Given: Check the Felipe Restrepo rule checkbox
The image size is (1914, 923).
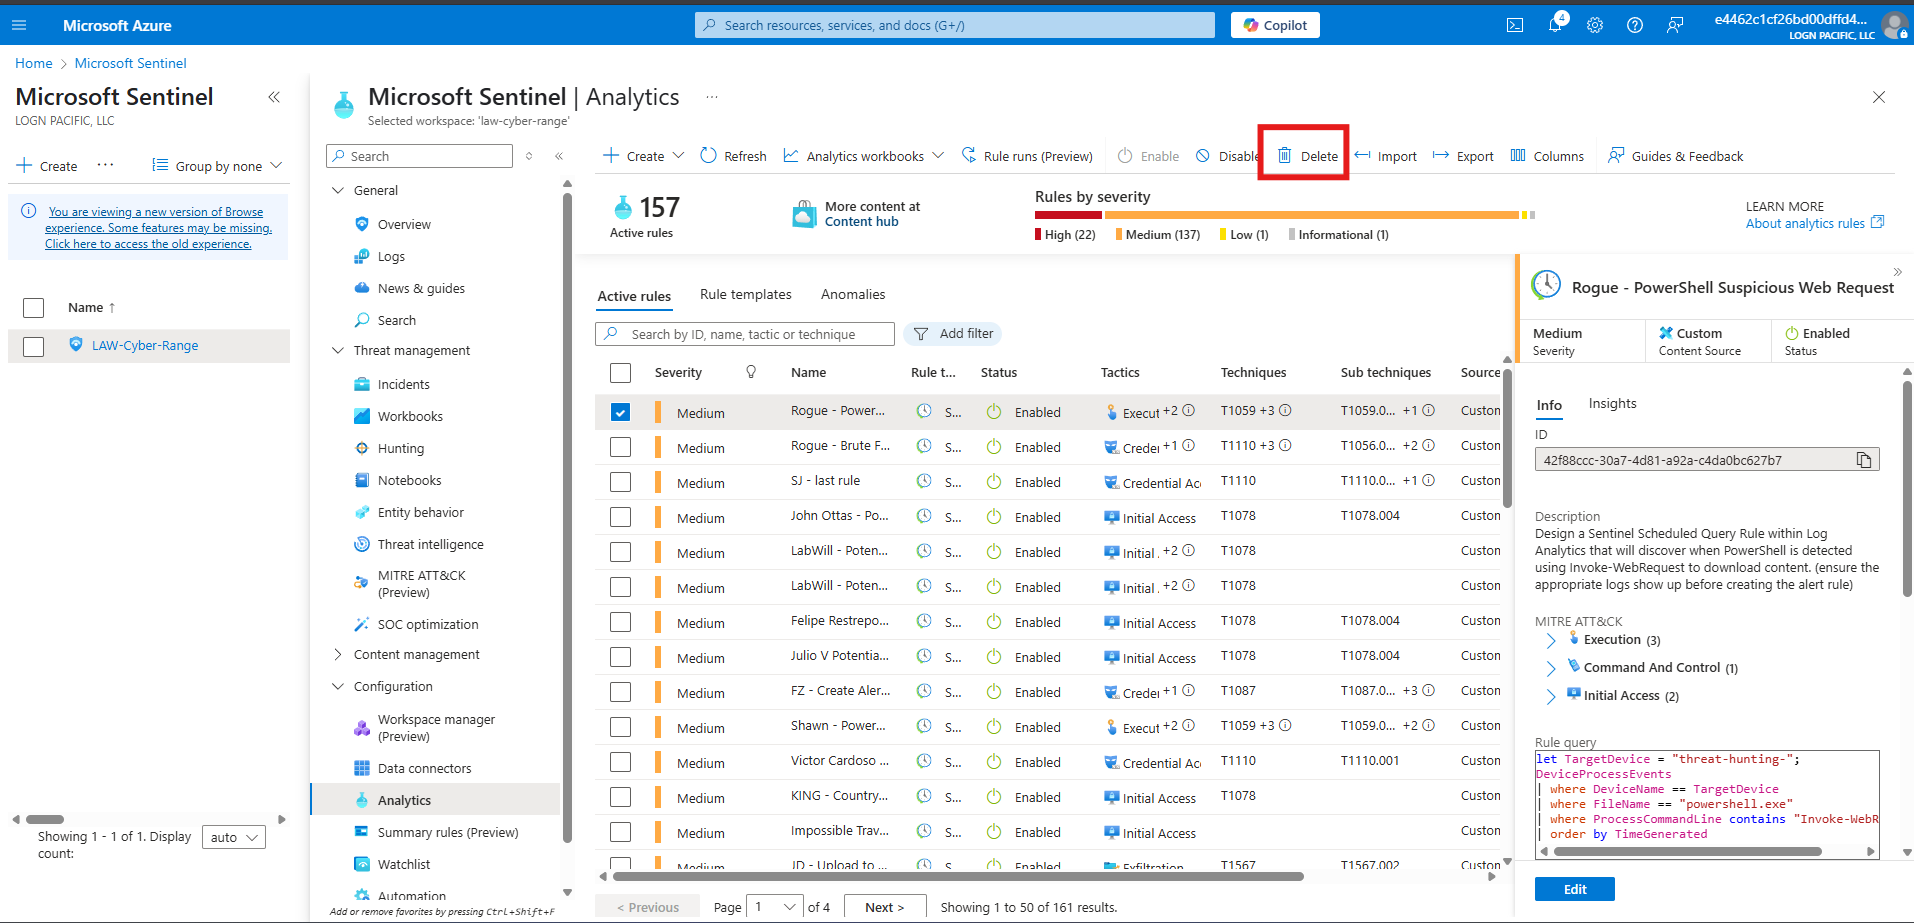Looking at the screenshot, I should click(x=620, y=622).
